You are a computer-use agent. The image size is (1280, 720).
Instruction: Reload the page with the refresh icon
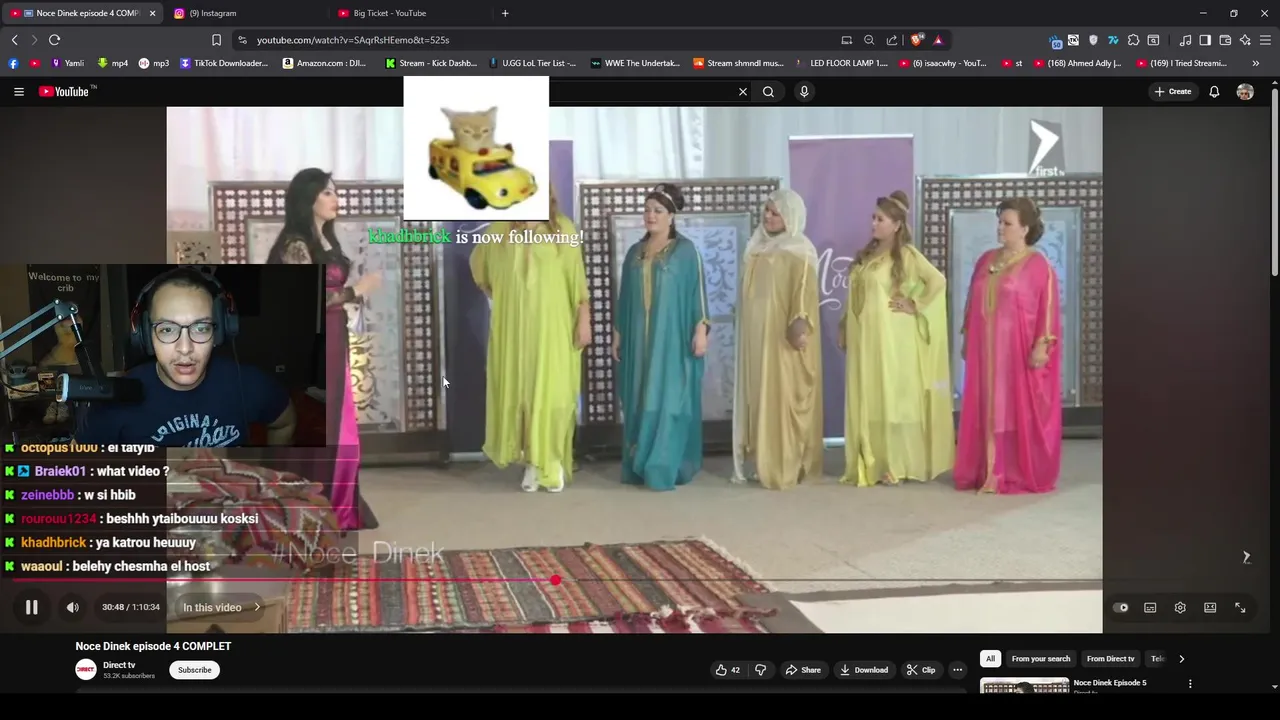pos(54,40)
